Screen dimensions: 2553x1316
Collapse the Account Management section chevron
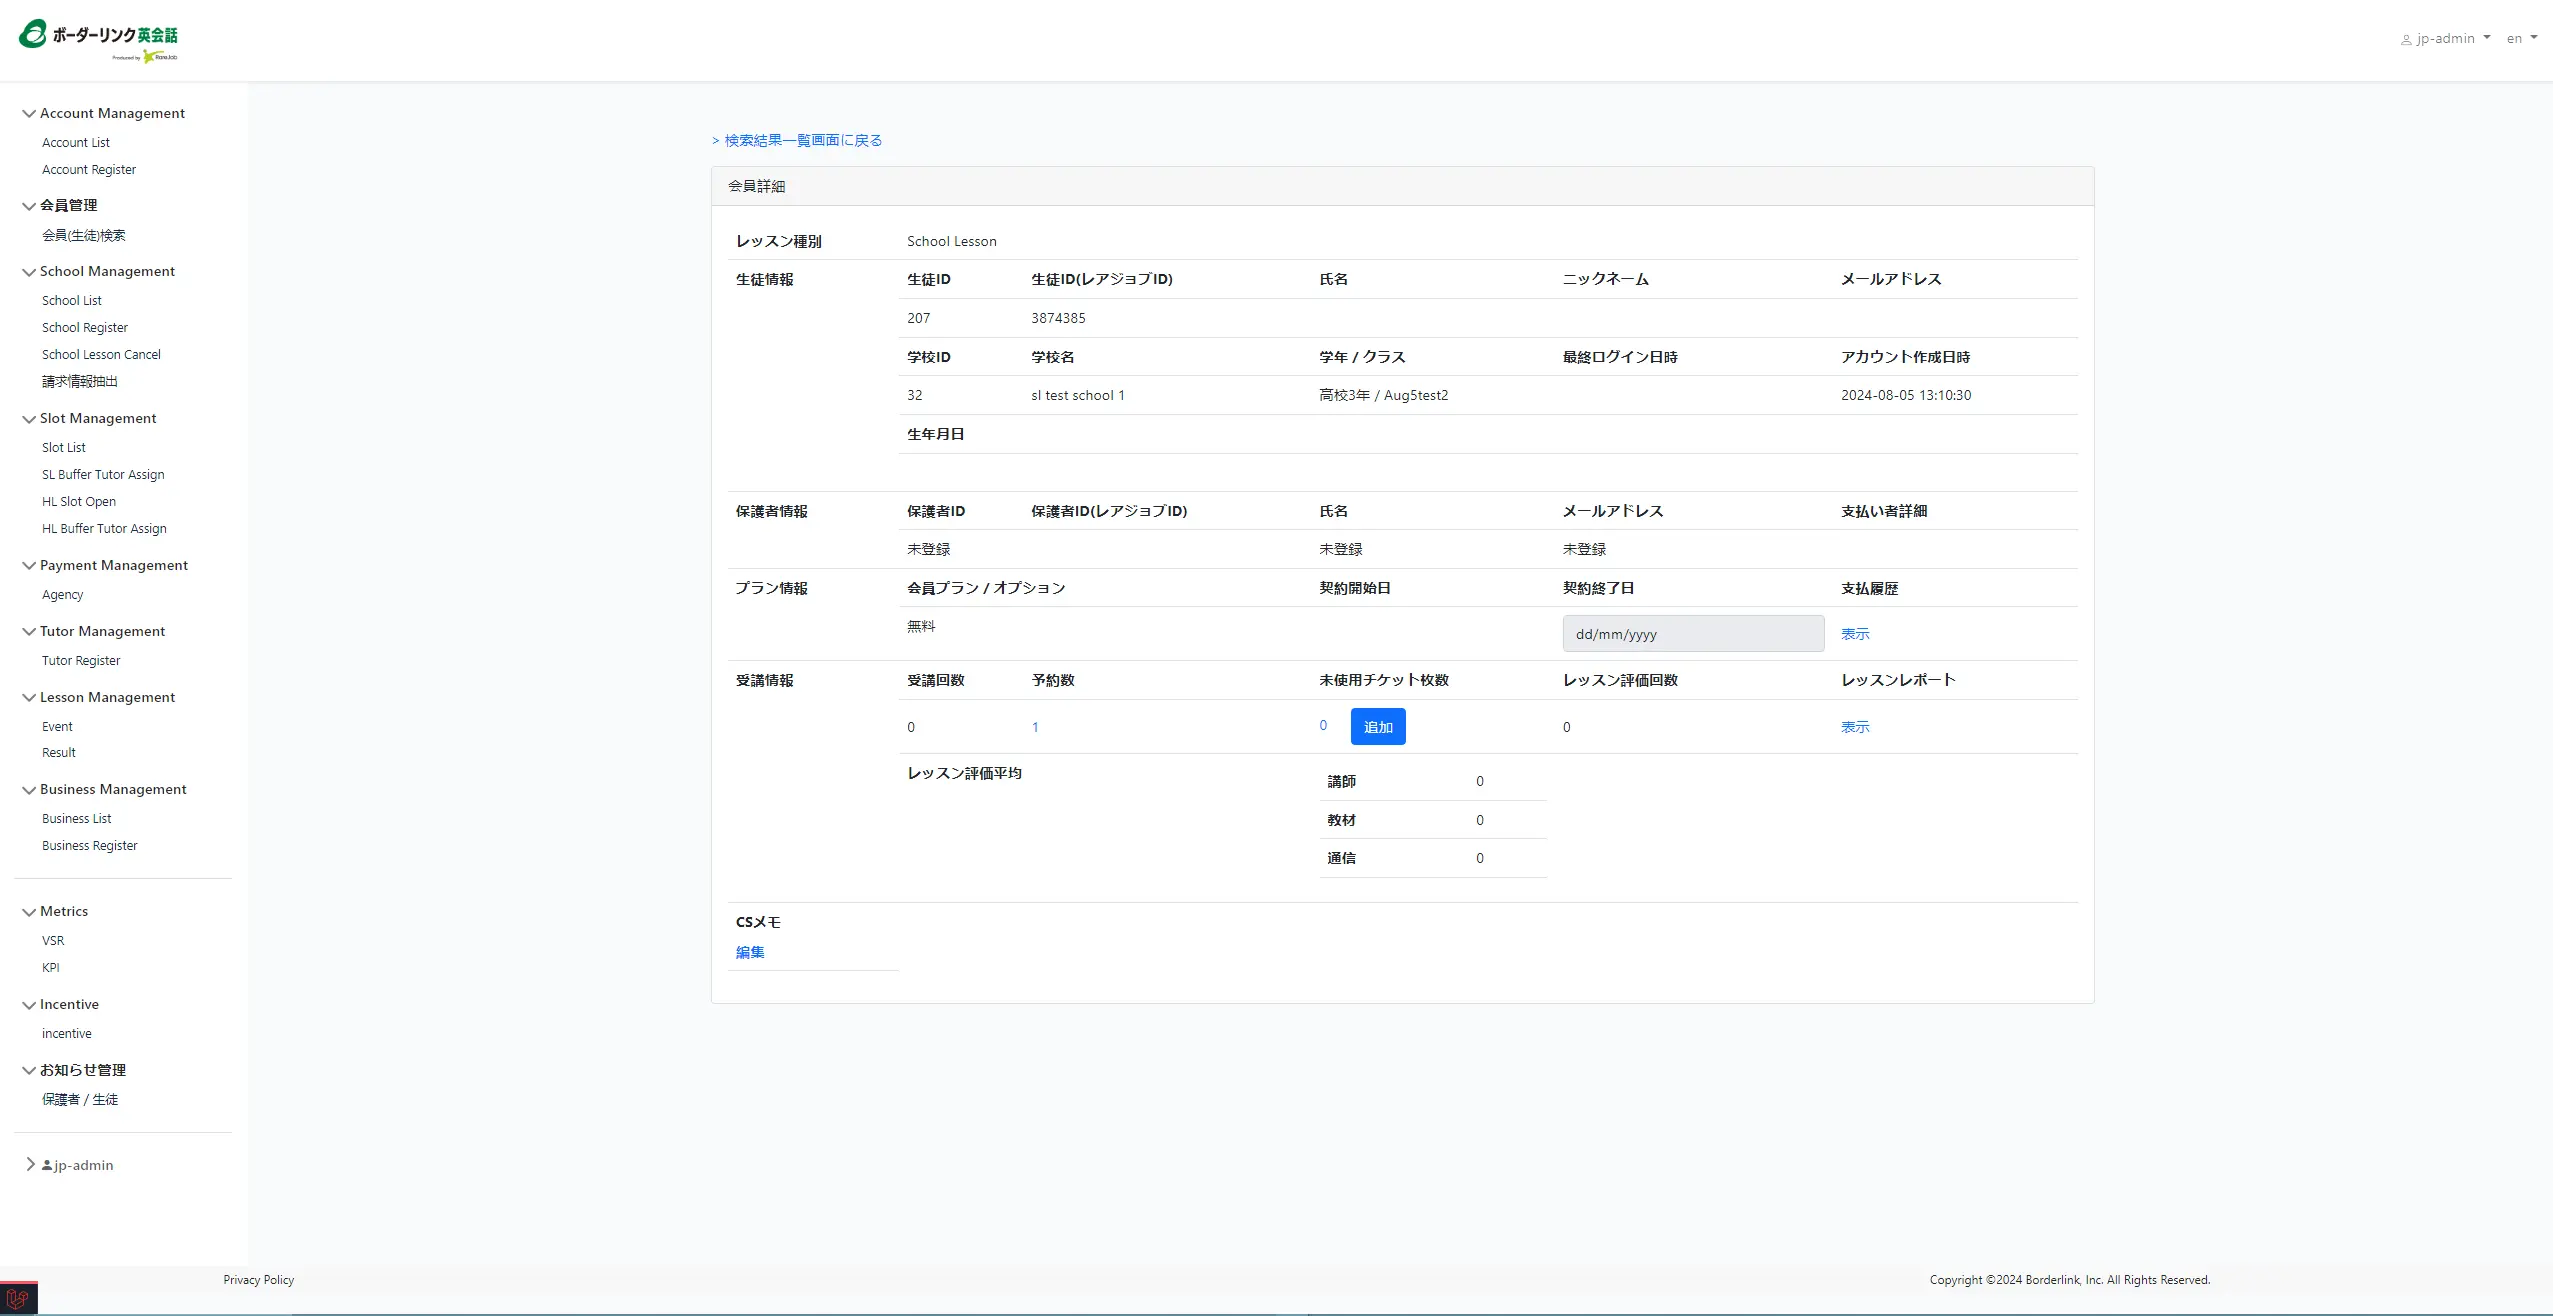click(x=29, y=114)
